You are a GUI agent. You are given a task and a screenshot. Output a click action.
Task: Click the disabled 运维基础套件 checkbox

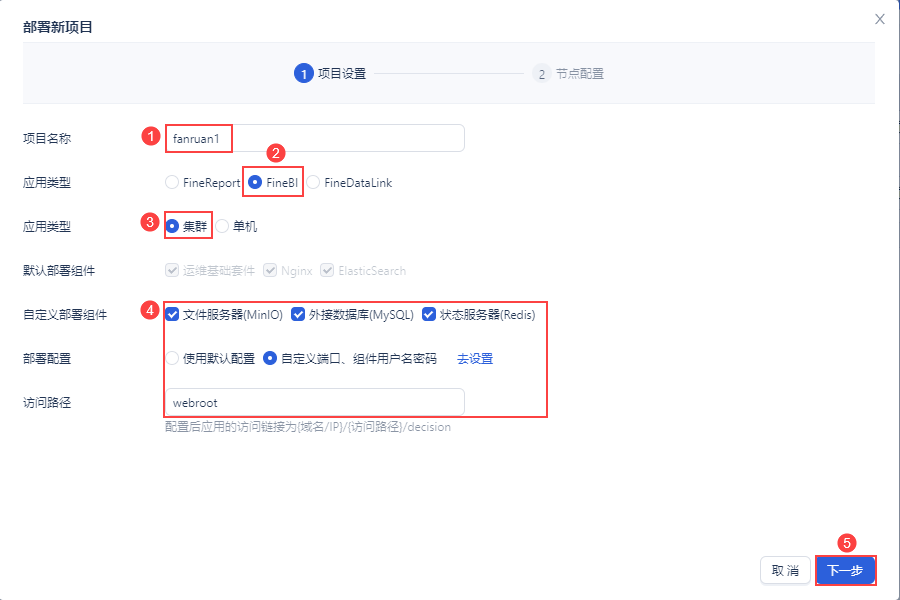pos(172,270)
